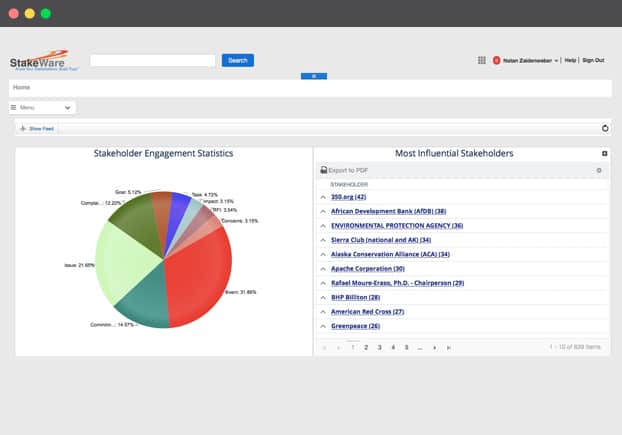The image size is (622, 435).
Task: Go to page 2 of stakeholders
Action: [x=366, y=347]
